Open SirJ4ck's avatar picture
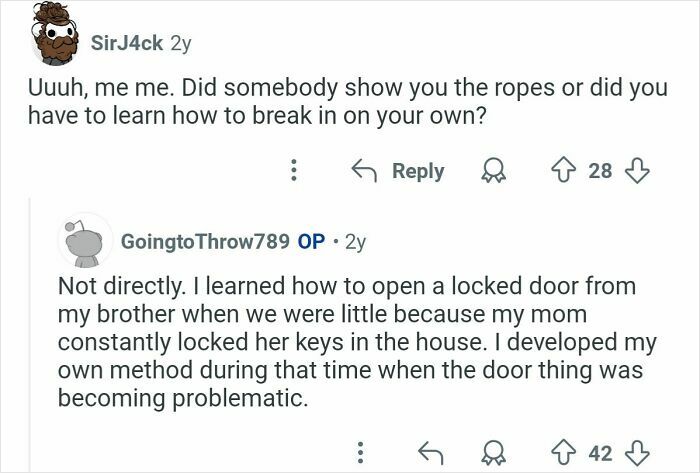Screen dimensions: 700x473 coord(55,34)
